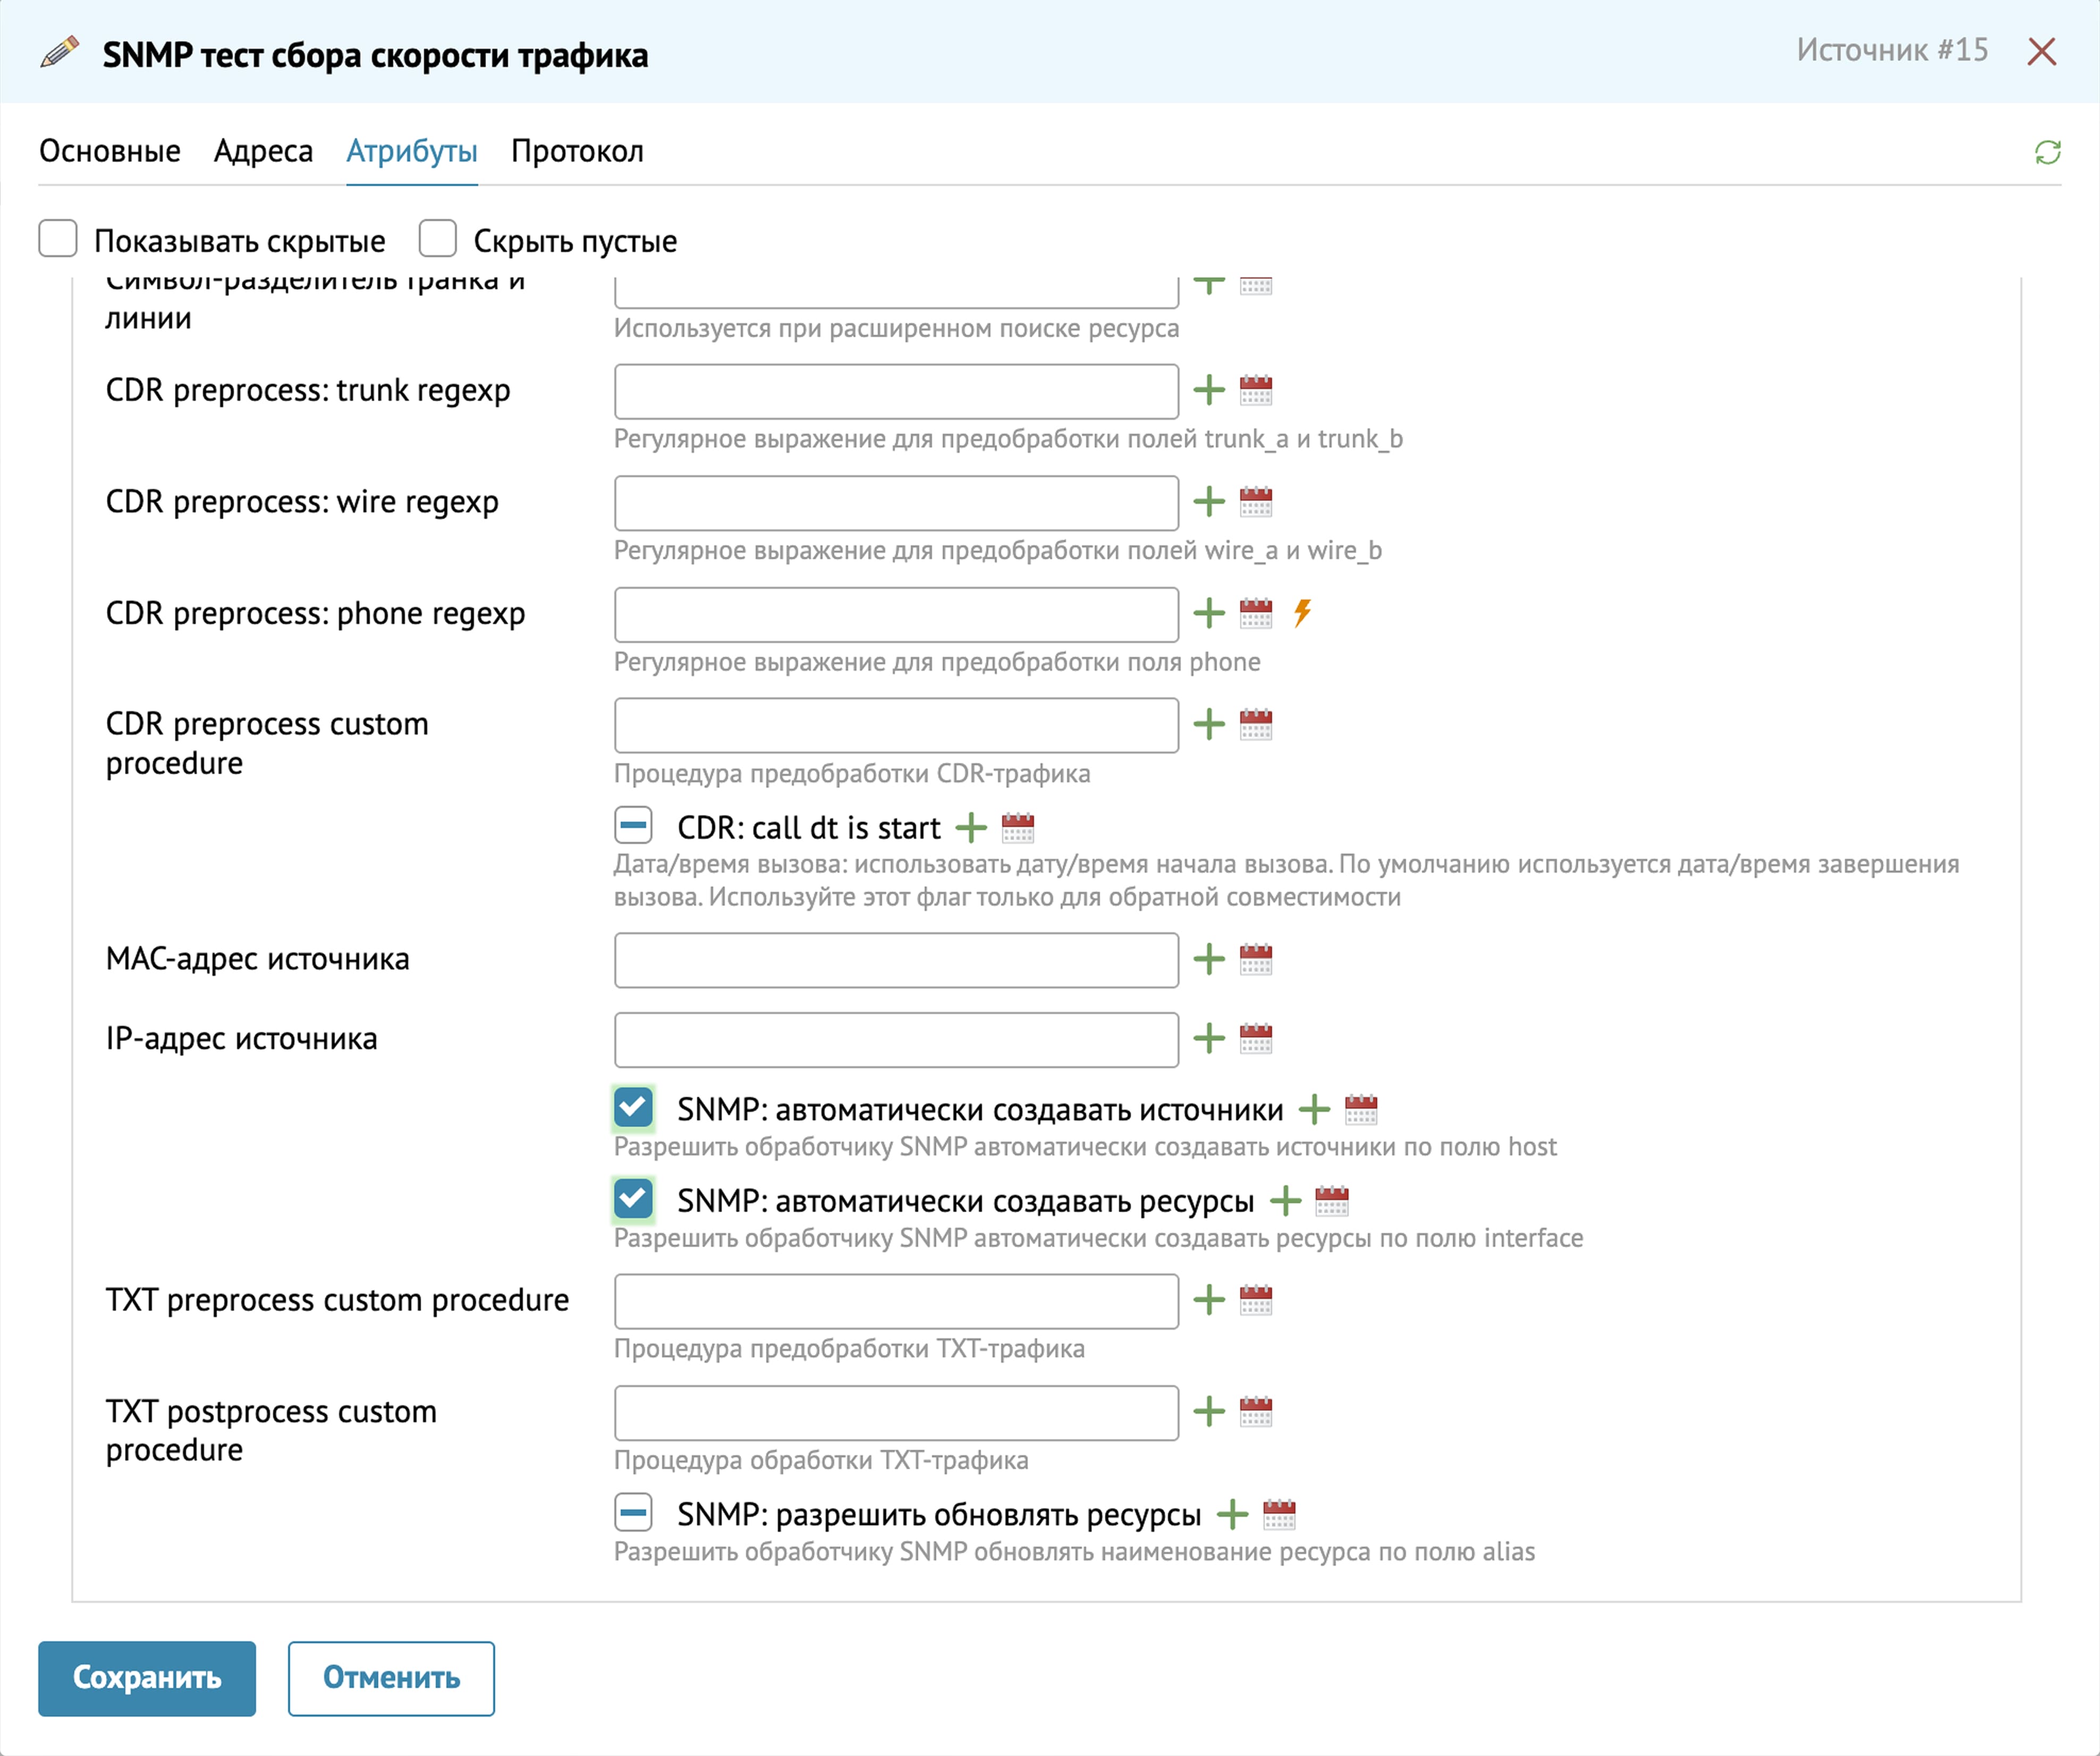This screenshot has height=1756, width=2100.
Task: Switch to the Основные tab
Action: [110, 151]
